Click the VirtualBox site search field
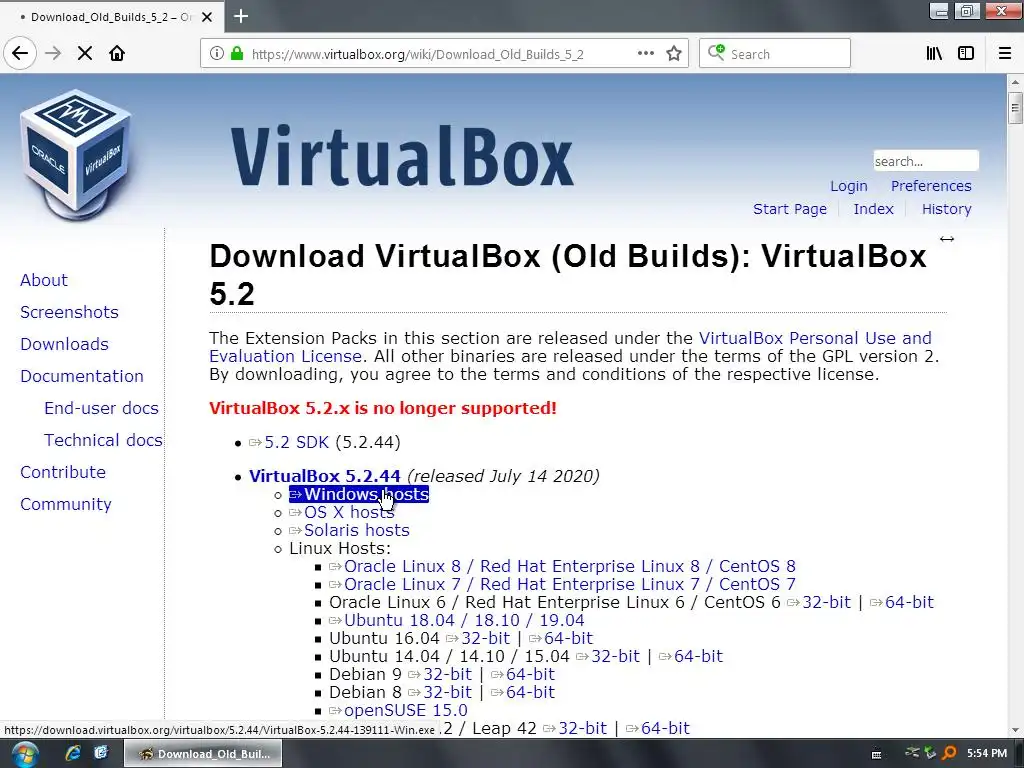The height and width of the screenshot is (768, 1024). [x=926, y=161]
